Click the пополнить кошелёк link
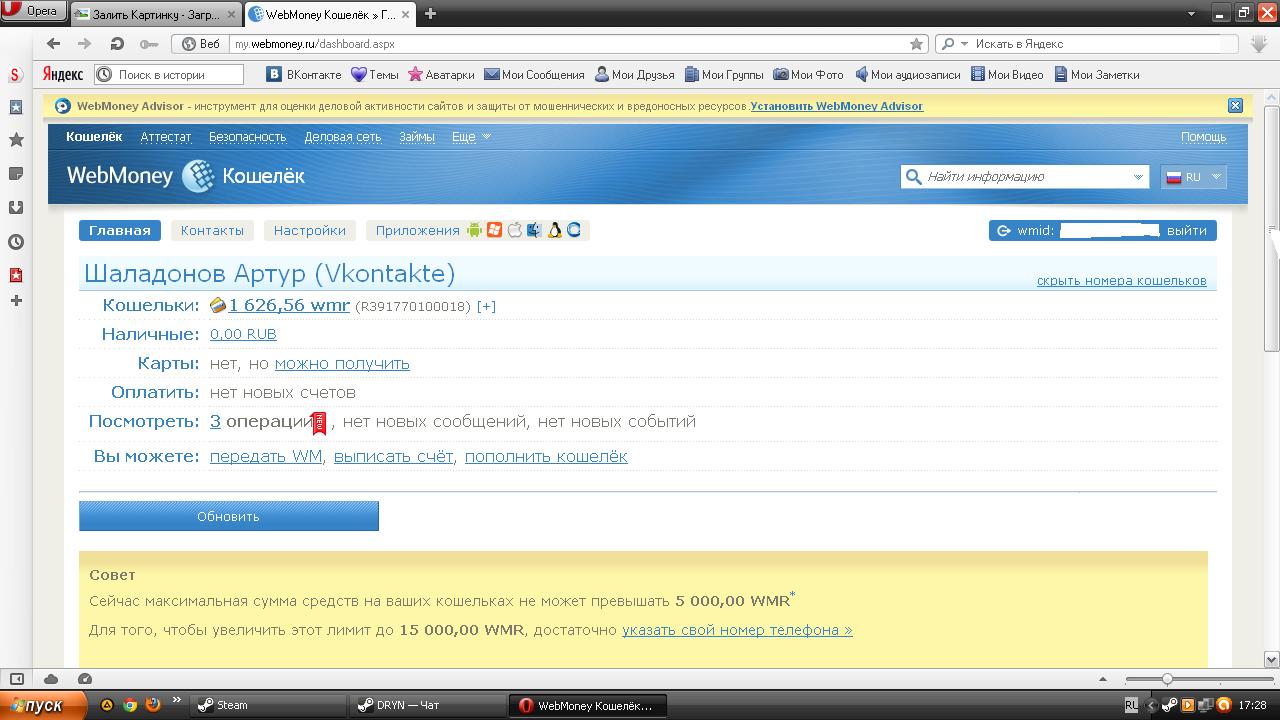This screenshot has width=1280, height=720. point(546,456)
